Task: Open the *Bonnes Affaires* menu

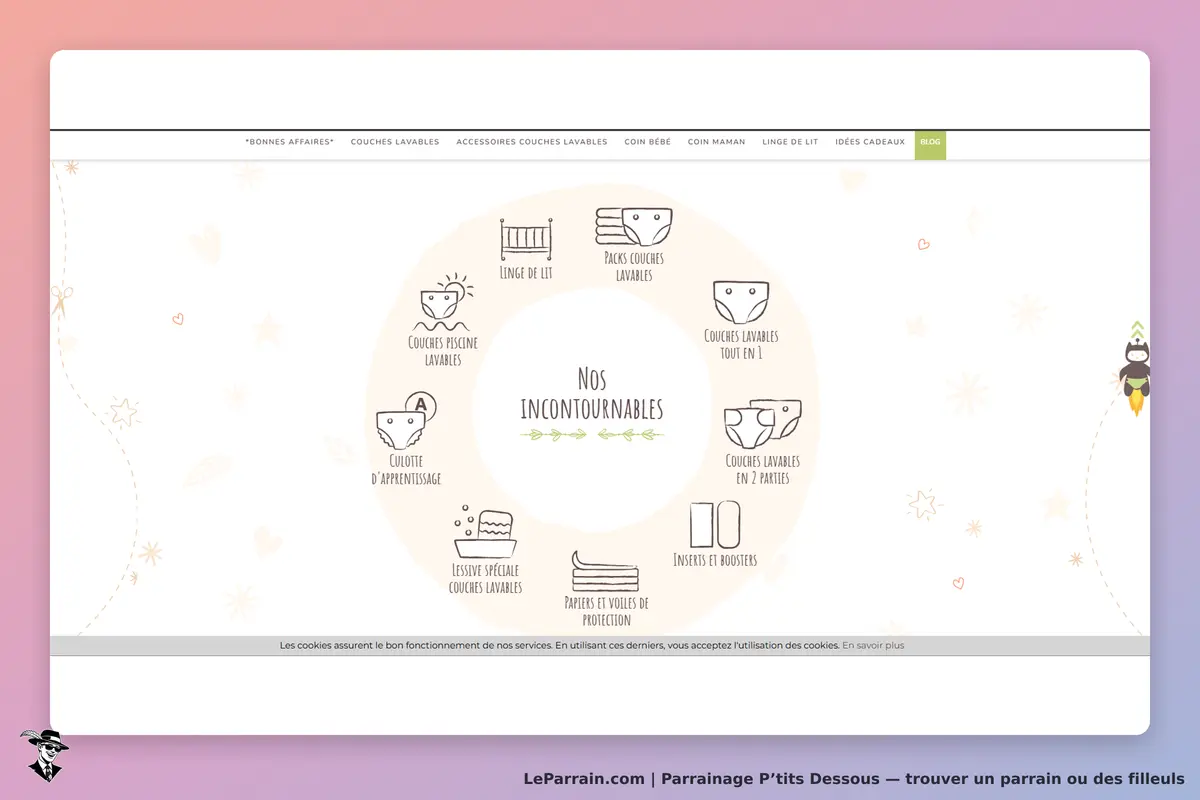Action: (x=290, y=142)
